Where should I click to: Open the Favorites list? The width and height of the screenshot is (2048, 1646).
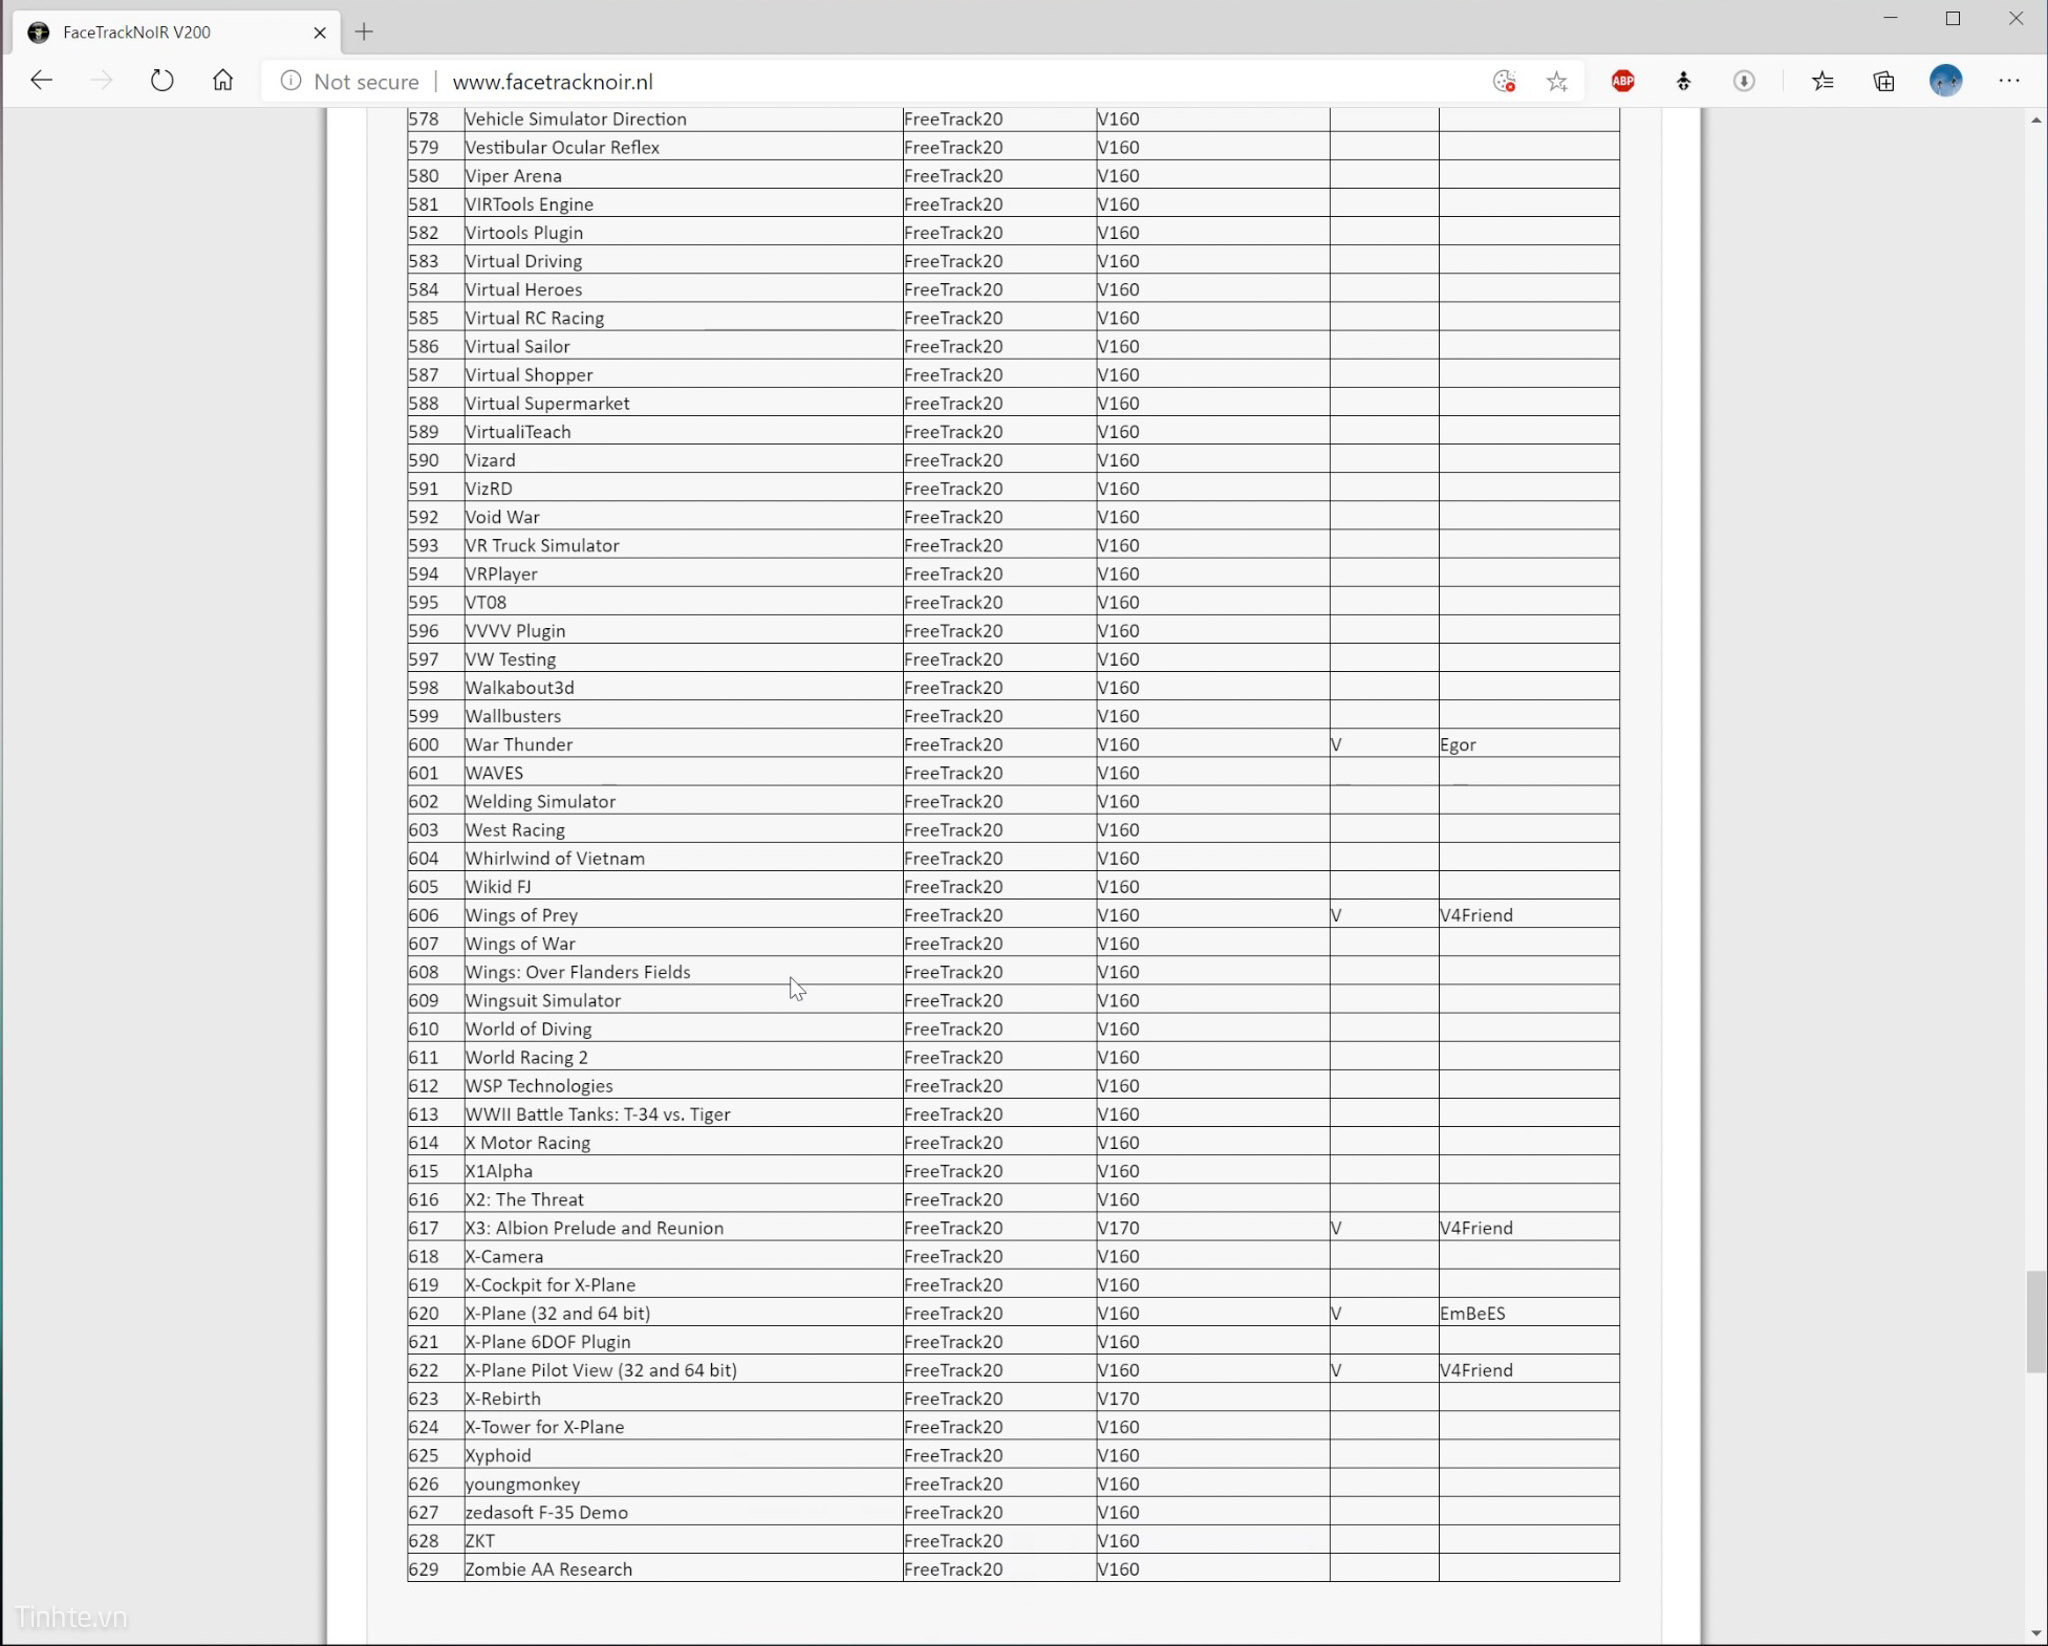pos(1823,82)
